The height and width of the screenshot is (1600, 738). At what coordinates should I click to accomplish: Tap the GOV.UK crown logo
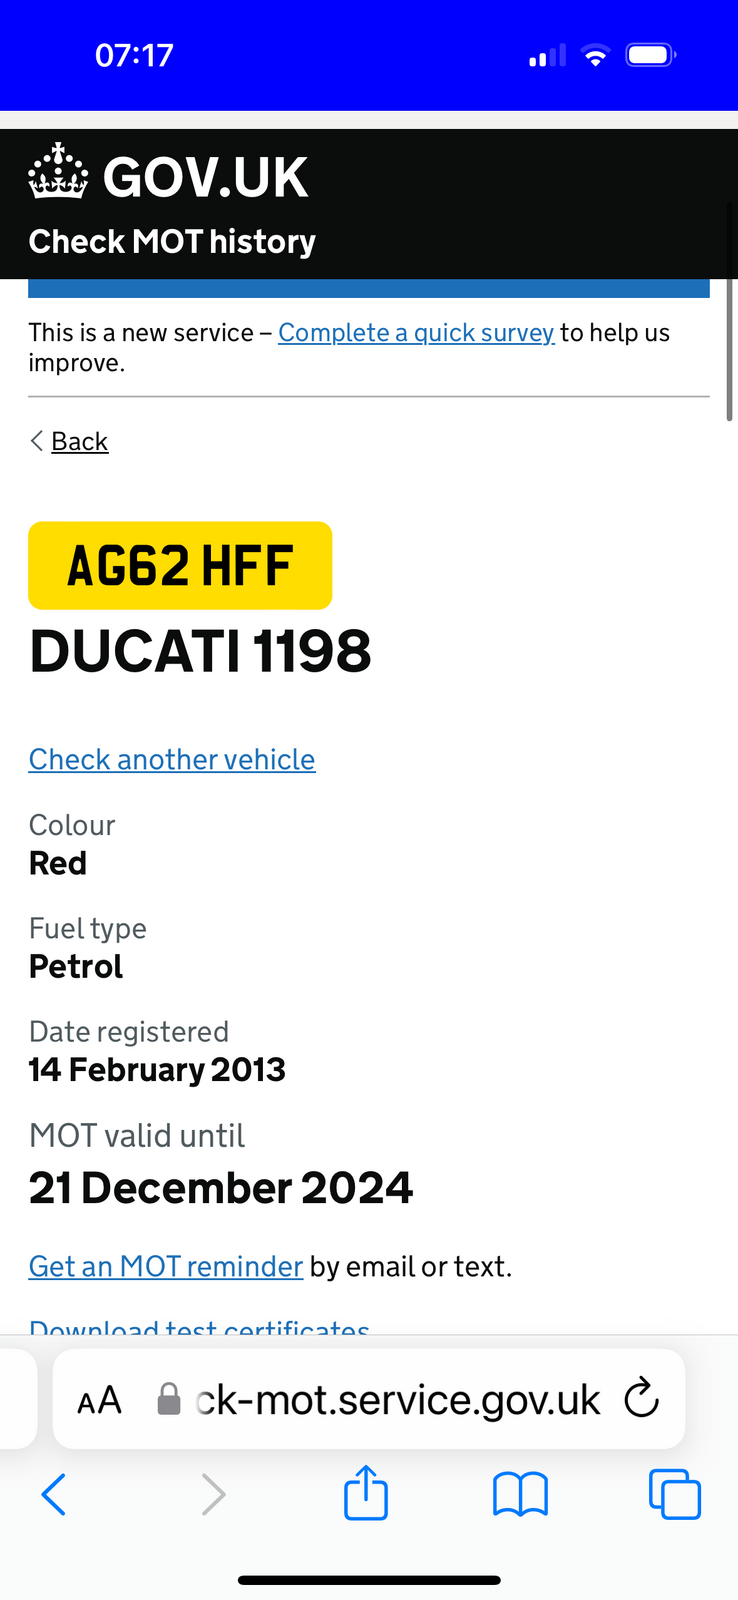pos(58,170)
